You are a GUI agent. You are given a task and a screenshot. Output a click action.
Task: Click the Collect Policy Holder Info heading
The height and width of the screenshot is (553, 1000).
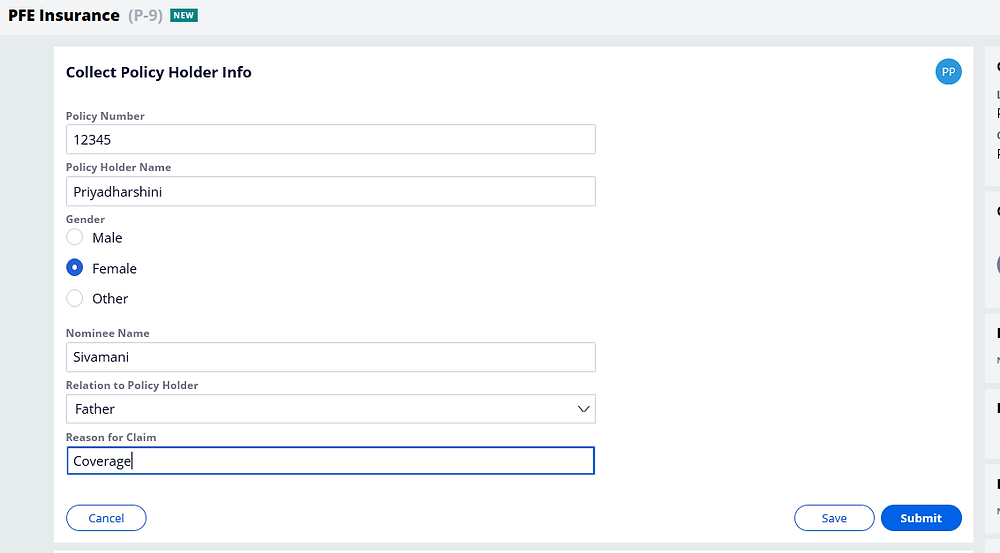159,72
